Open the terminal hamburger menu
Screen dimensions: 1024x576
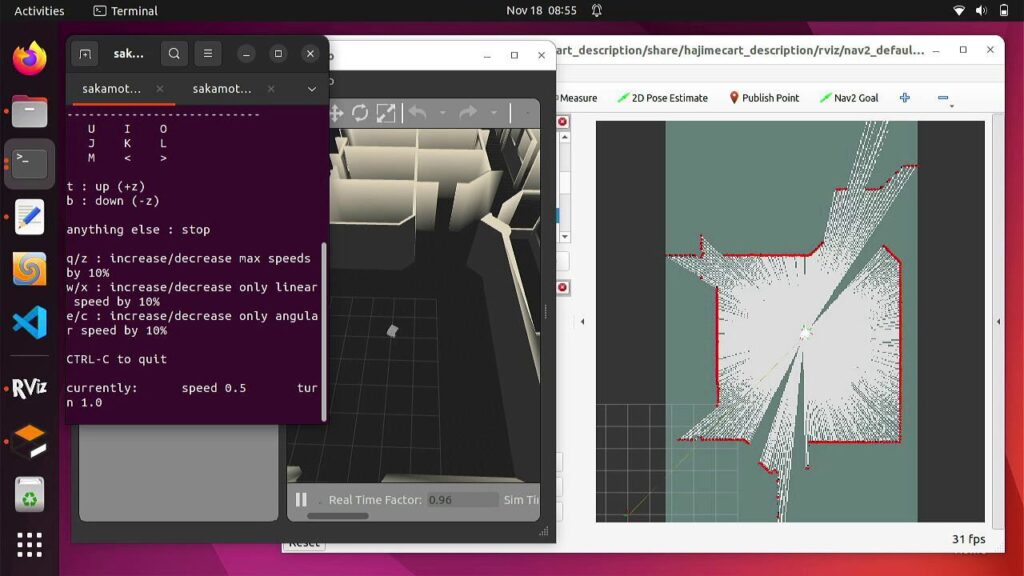207,54
